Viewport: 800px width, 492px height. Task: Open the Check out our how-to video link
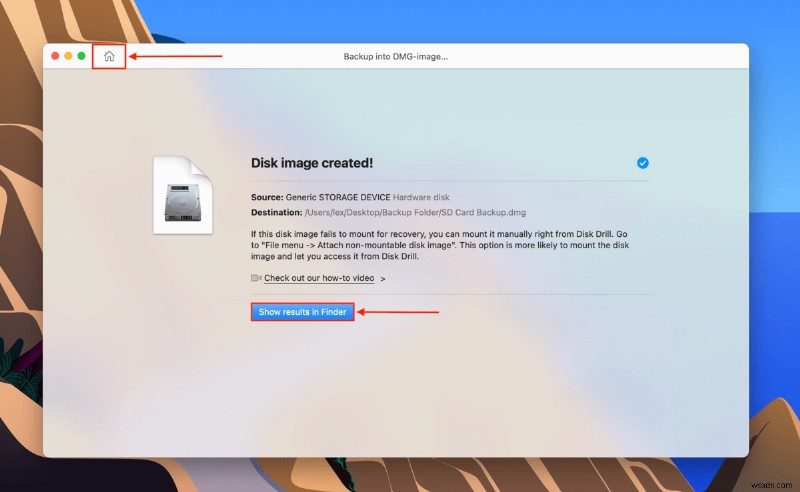[319, 278]
